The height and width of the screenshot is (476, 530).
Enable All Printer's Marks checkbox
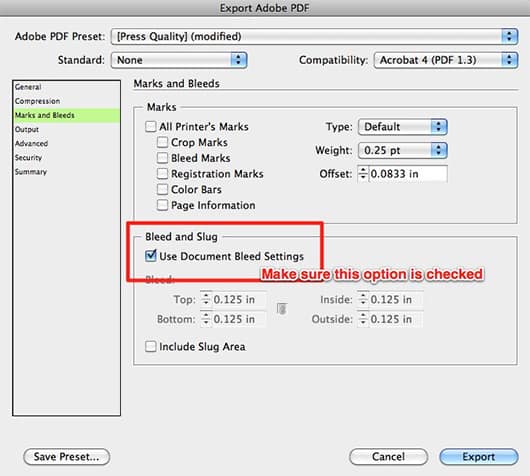click(x=151, y=127)
